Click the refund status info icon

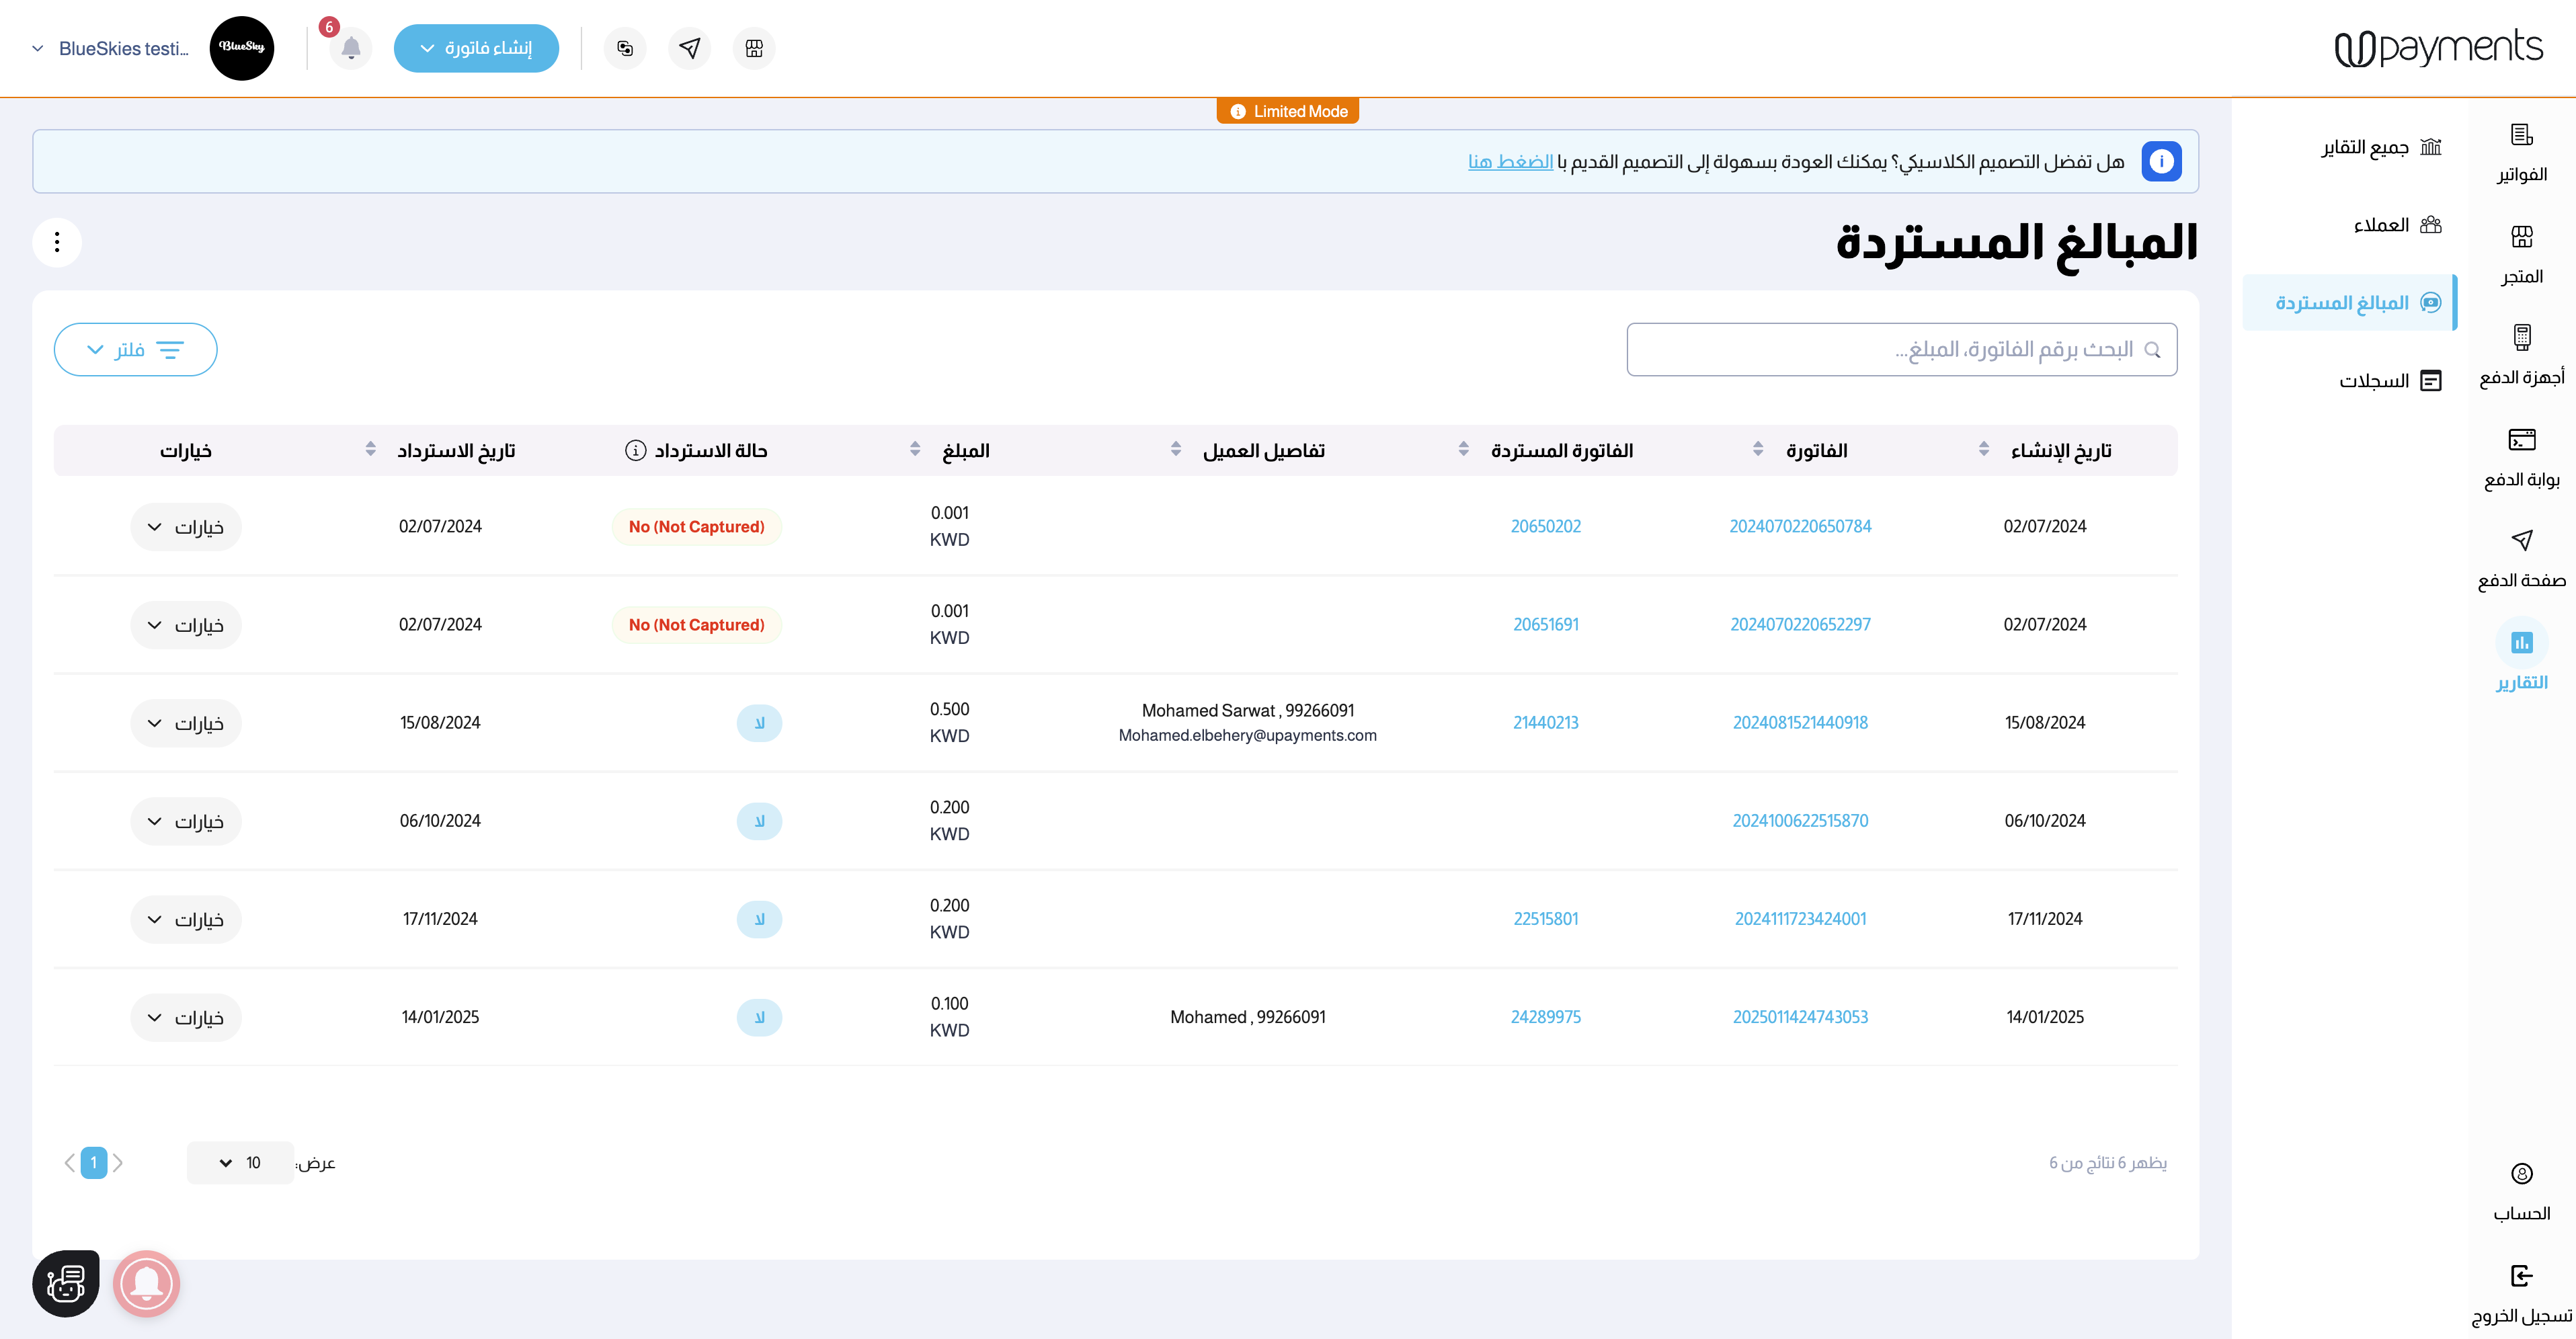(x=635, y=451)
